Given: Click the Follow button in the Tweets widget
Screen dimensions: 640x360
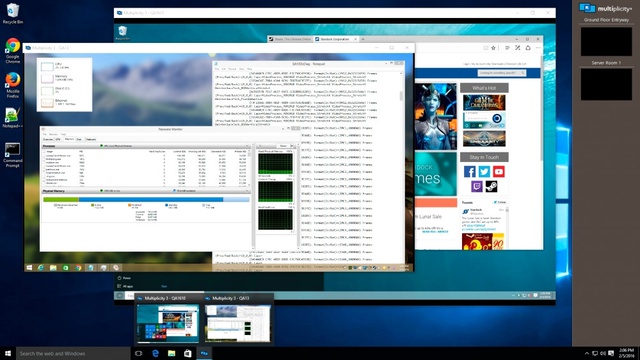Looking at the screenshot, I should [500, 202].
